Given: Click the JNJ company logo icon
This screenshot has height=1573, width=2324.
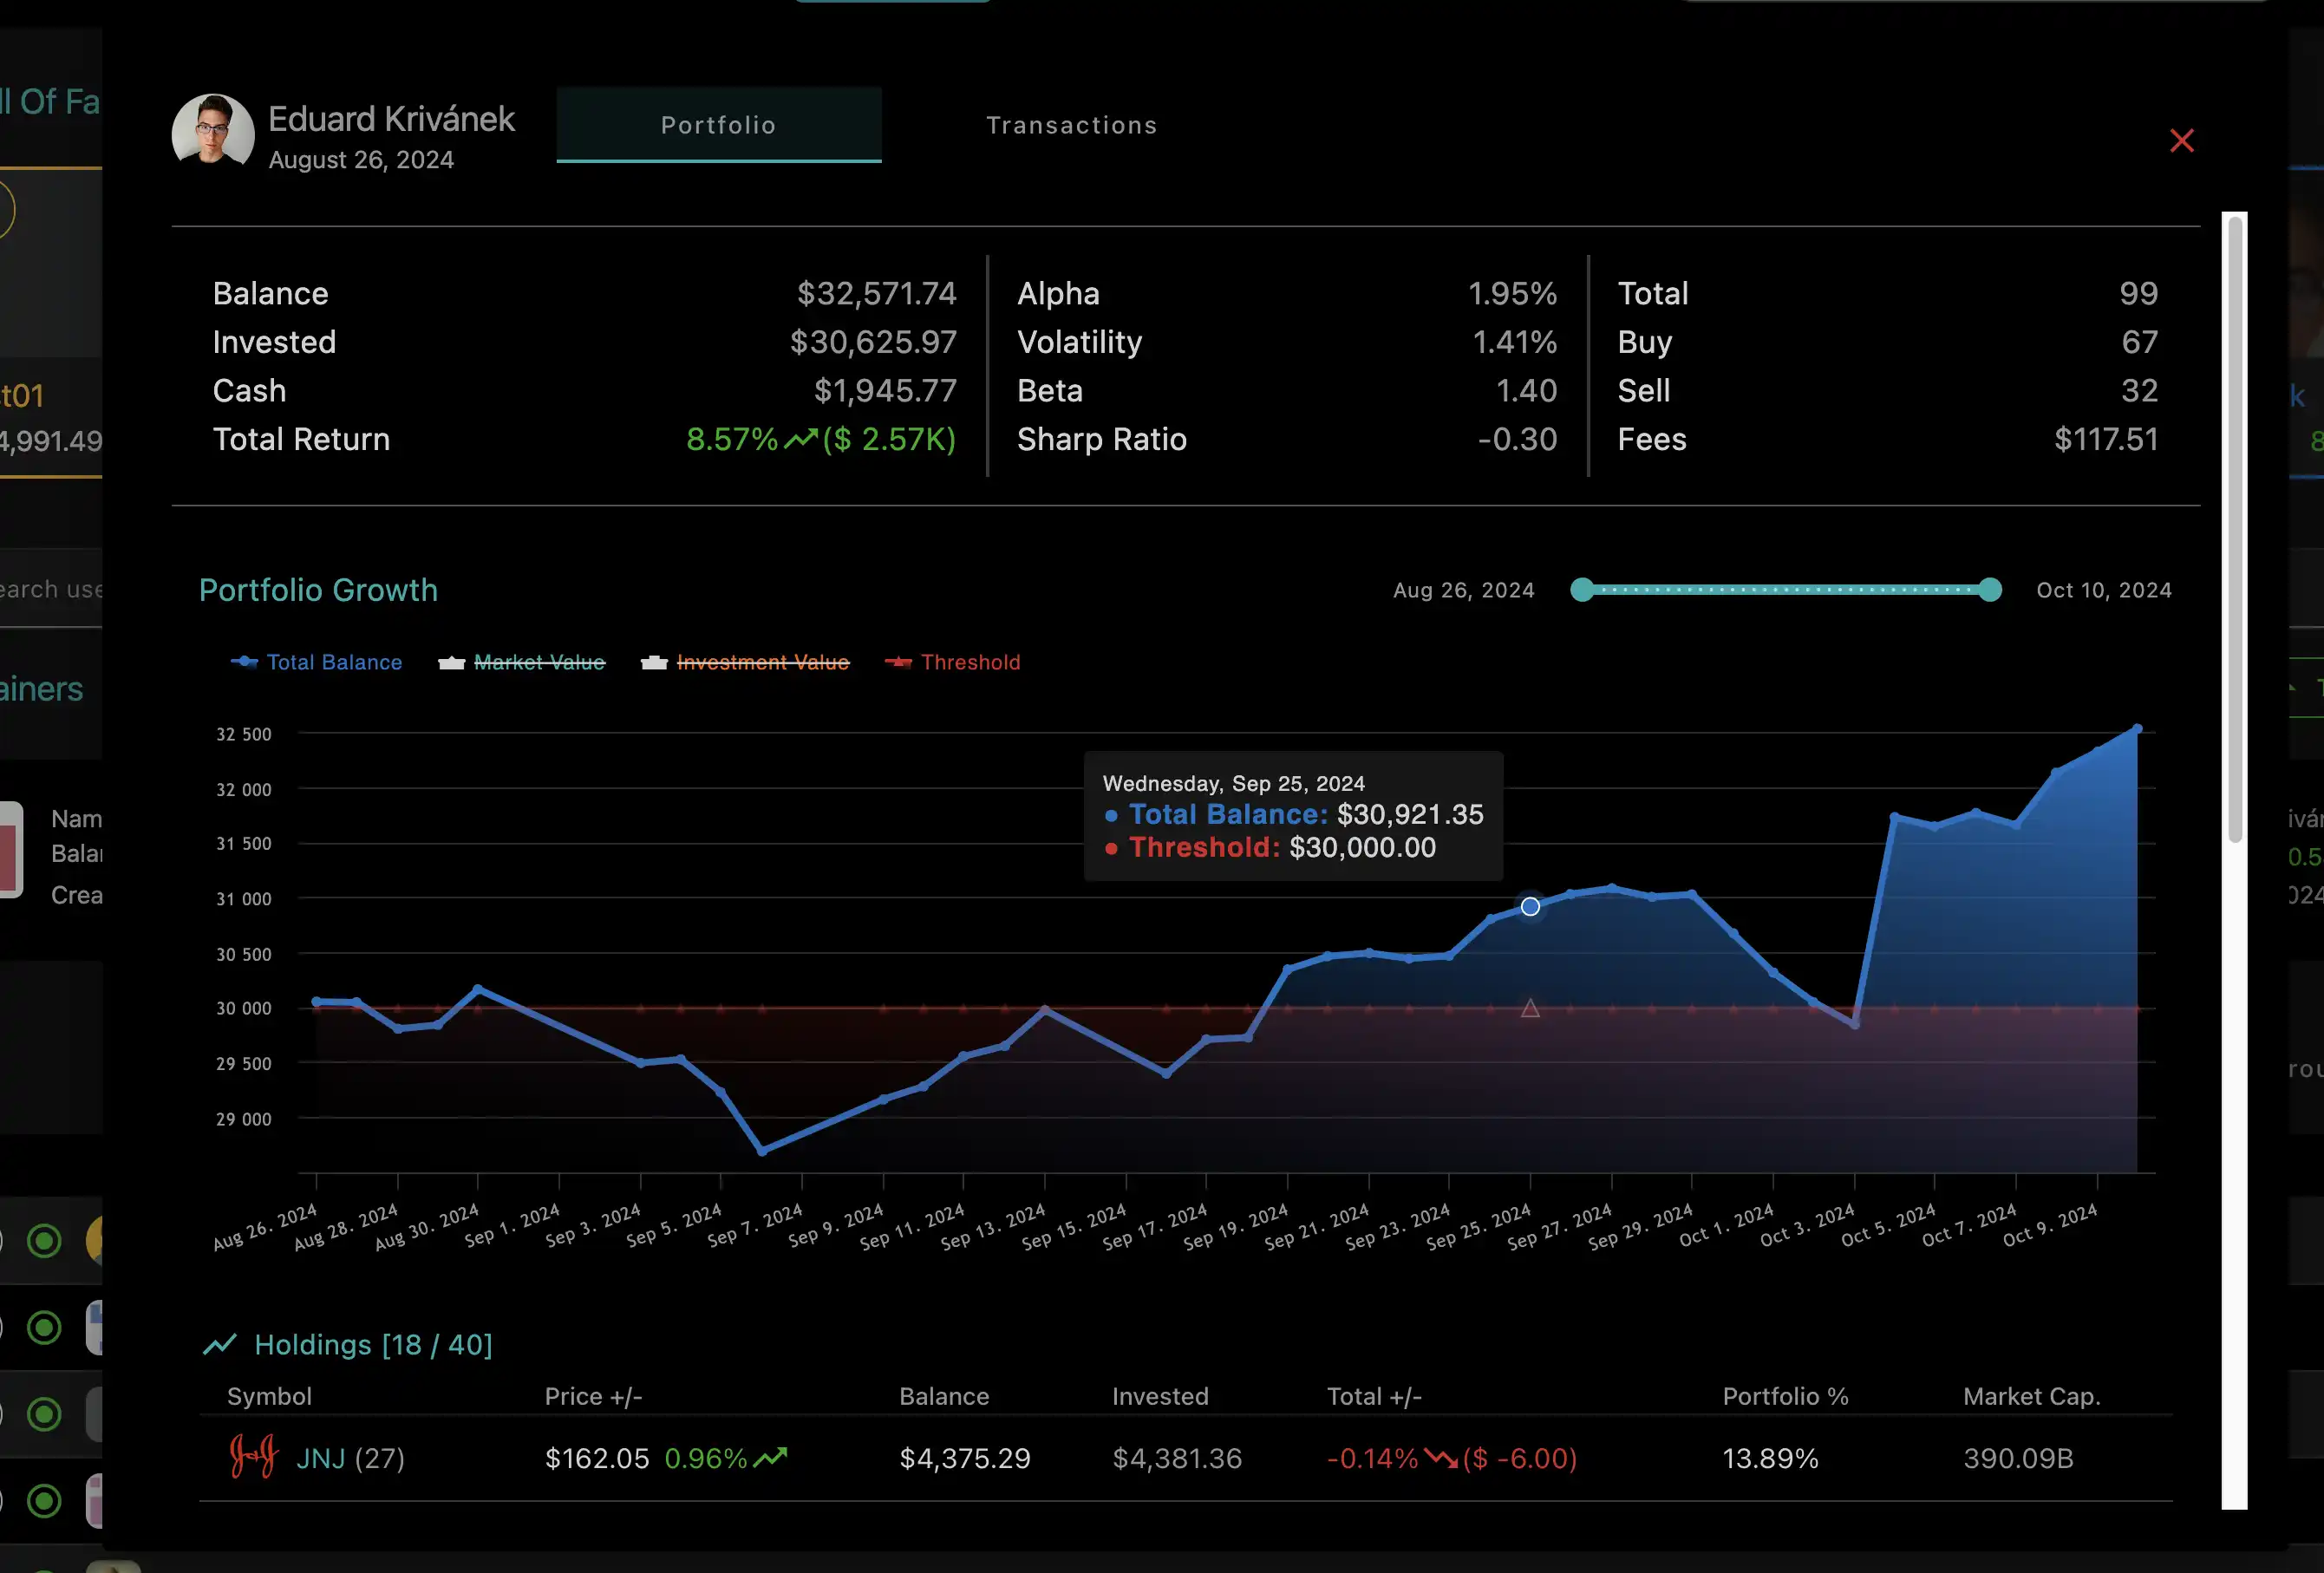Looking at the screenshot, I should (254, 1457).
